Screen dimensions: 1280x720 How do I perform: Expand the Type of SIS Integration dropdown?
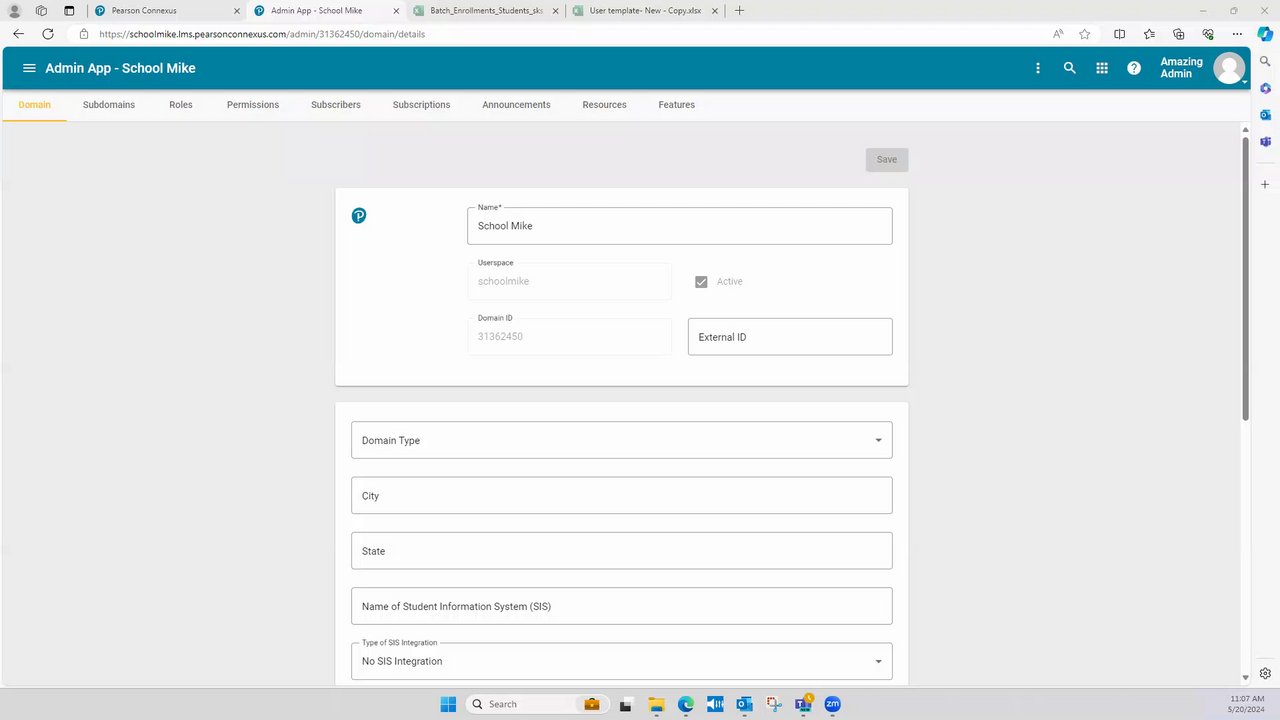[621, 661]
